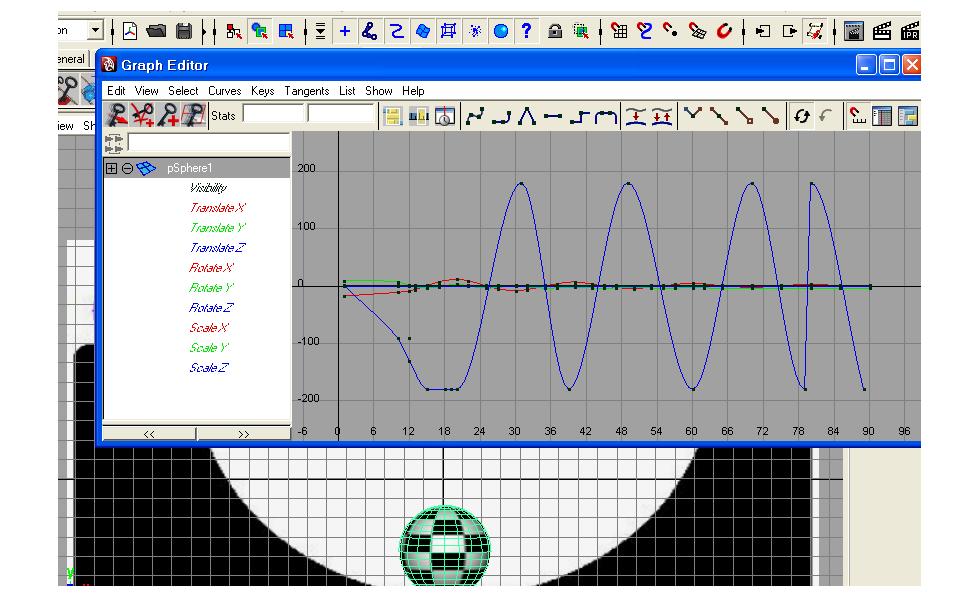Viewport: 956px width, 609px height.
Task: Open the List menu
Action: pos(347,91)
